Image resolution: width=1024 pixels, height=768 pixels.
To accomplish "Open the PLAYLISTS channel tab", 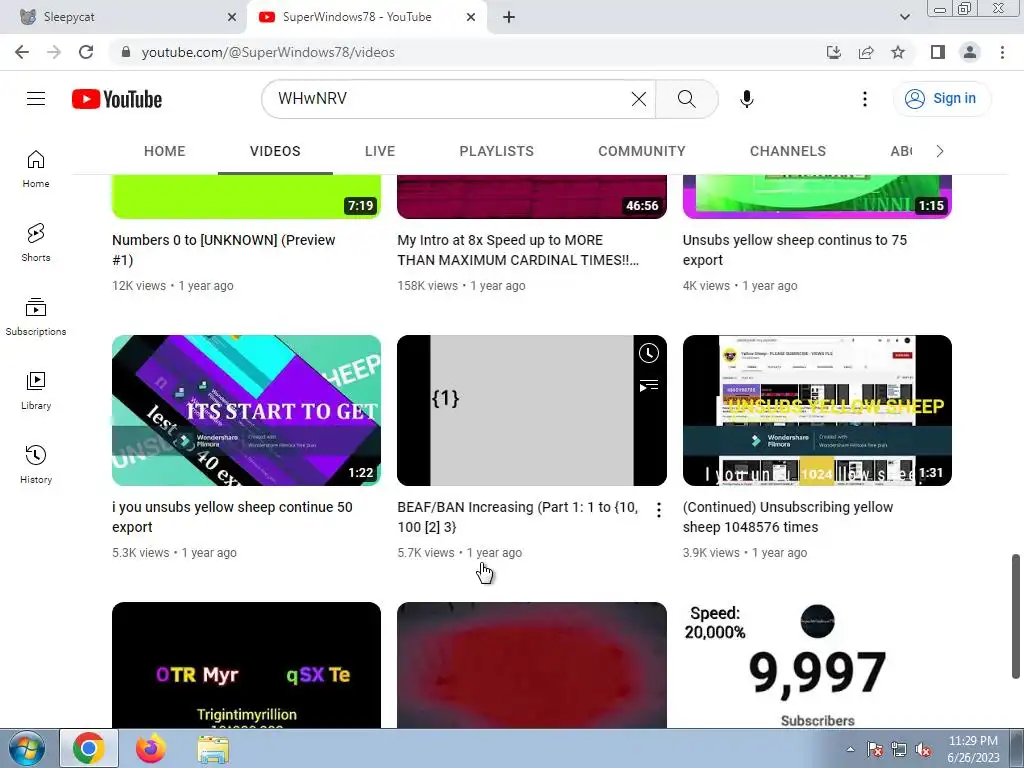I will point(496,151).
